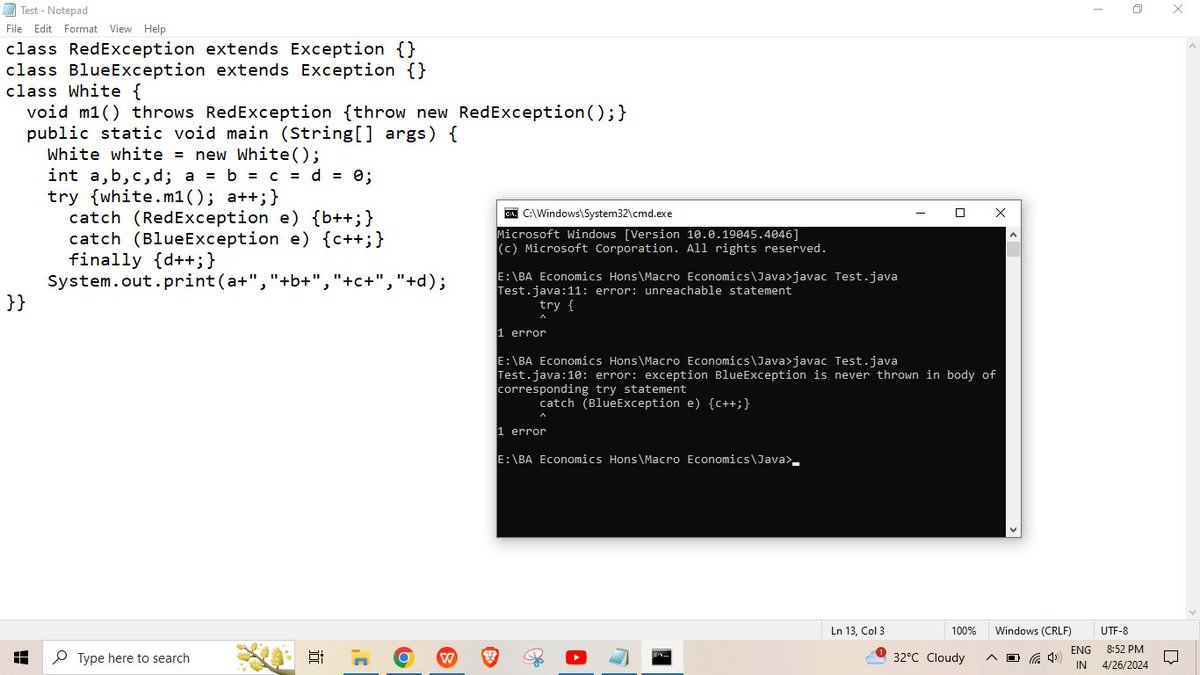Click 'Ln 13, Col 3' in status bar
The height and width of the screenshot is (675, 1200).
[x=858, y=631]
